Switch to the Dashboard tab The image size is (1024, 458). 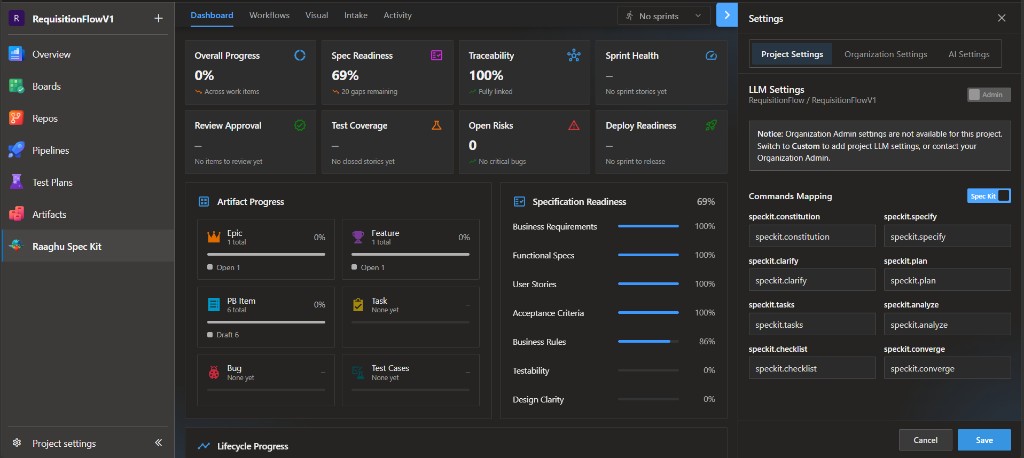[x=212, y=15]
